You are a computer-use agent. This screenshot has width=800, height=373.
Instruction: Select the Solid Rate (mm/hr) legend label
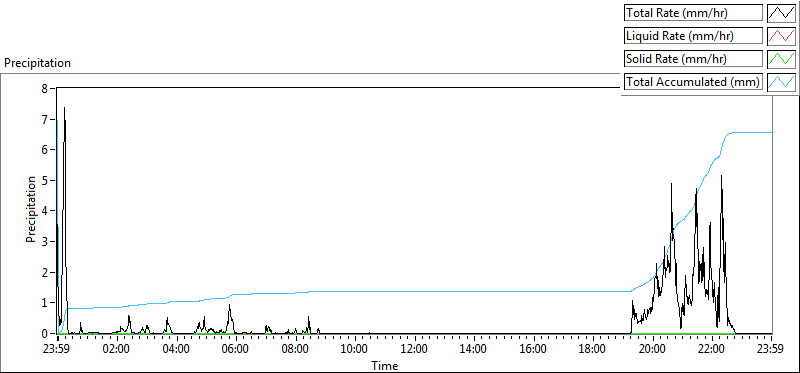tap(693, 59)
